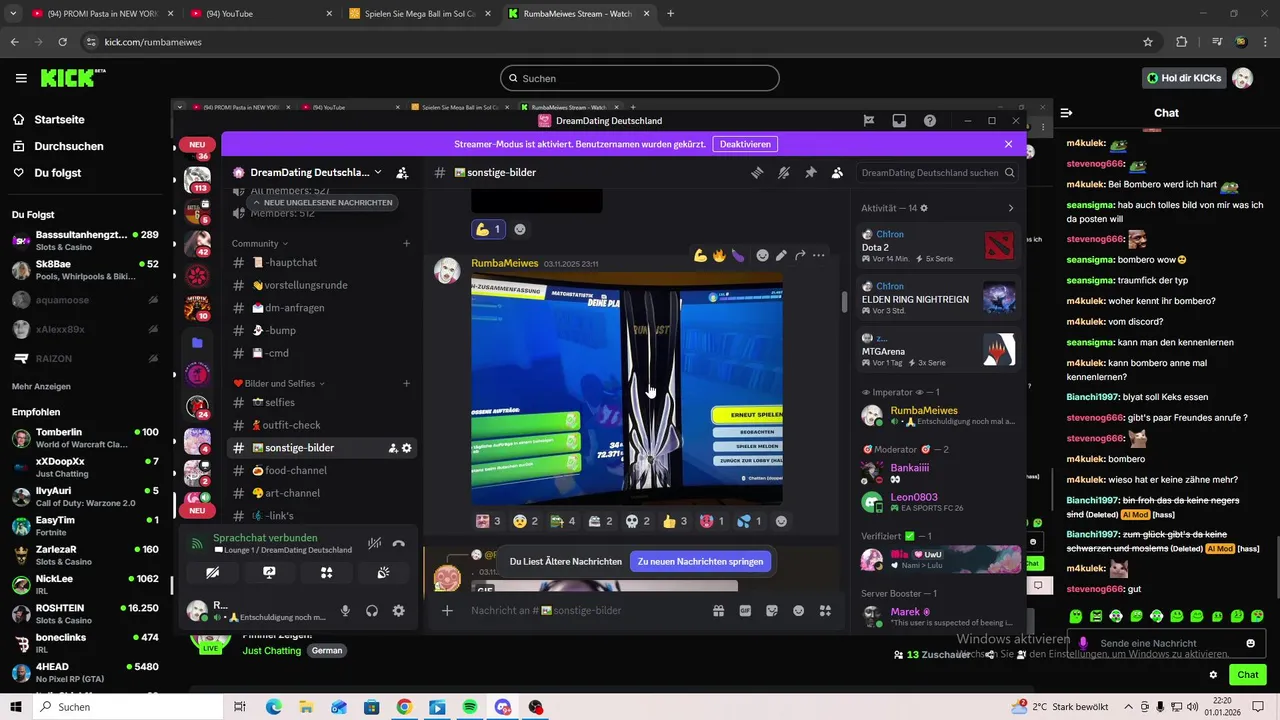Screen dimensions: 1280x720
Task: Edit RumbaMeiwes message with pencil icon
Action: [x=781, y=256]
